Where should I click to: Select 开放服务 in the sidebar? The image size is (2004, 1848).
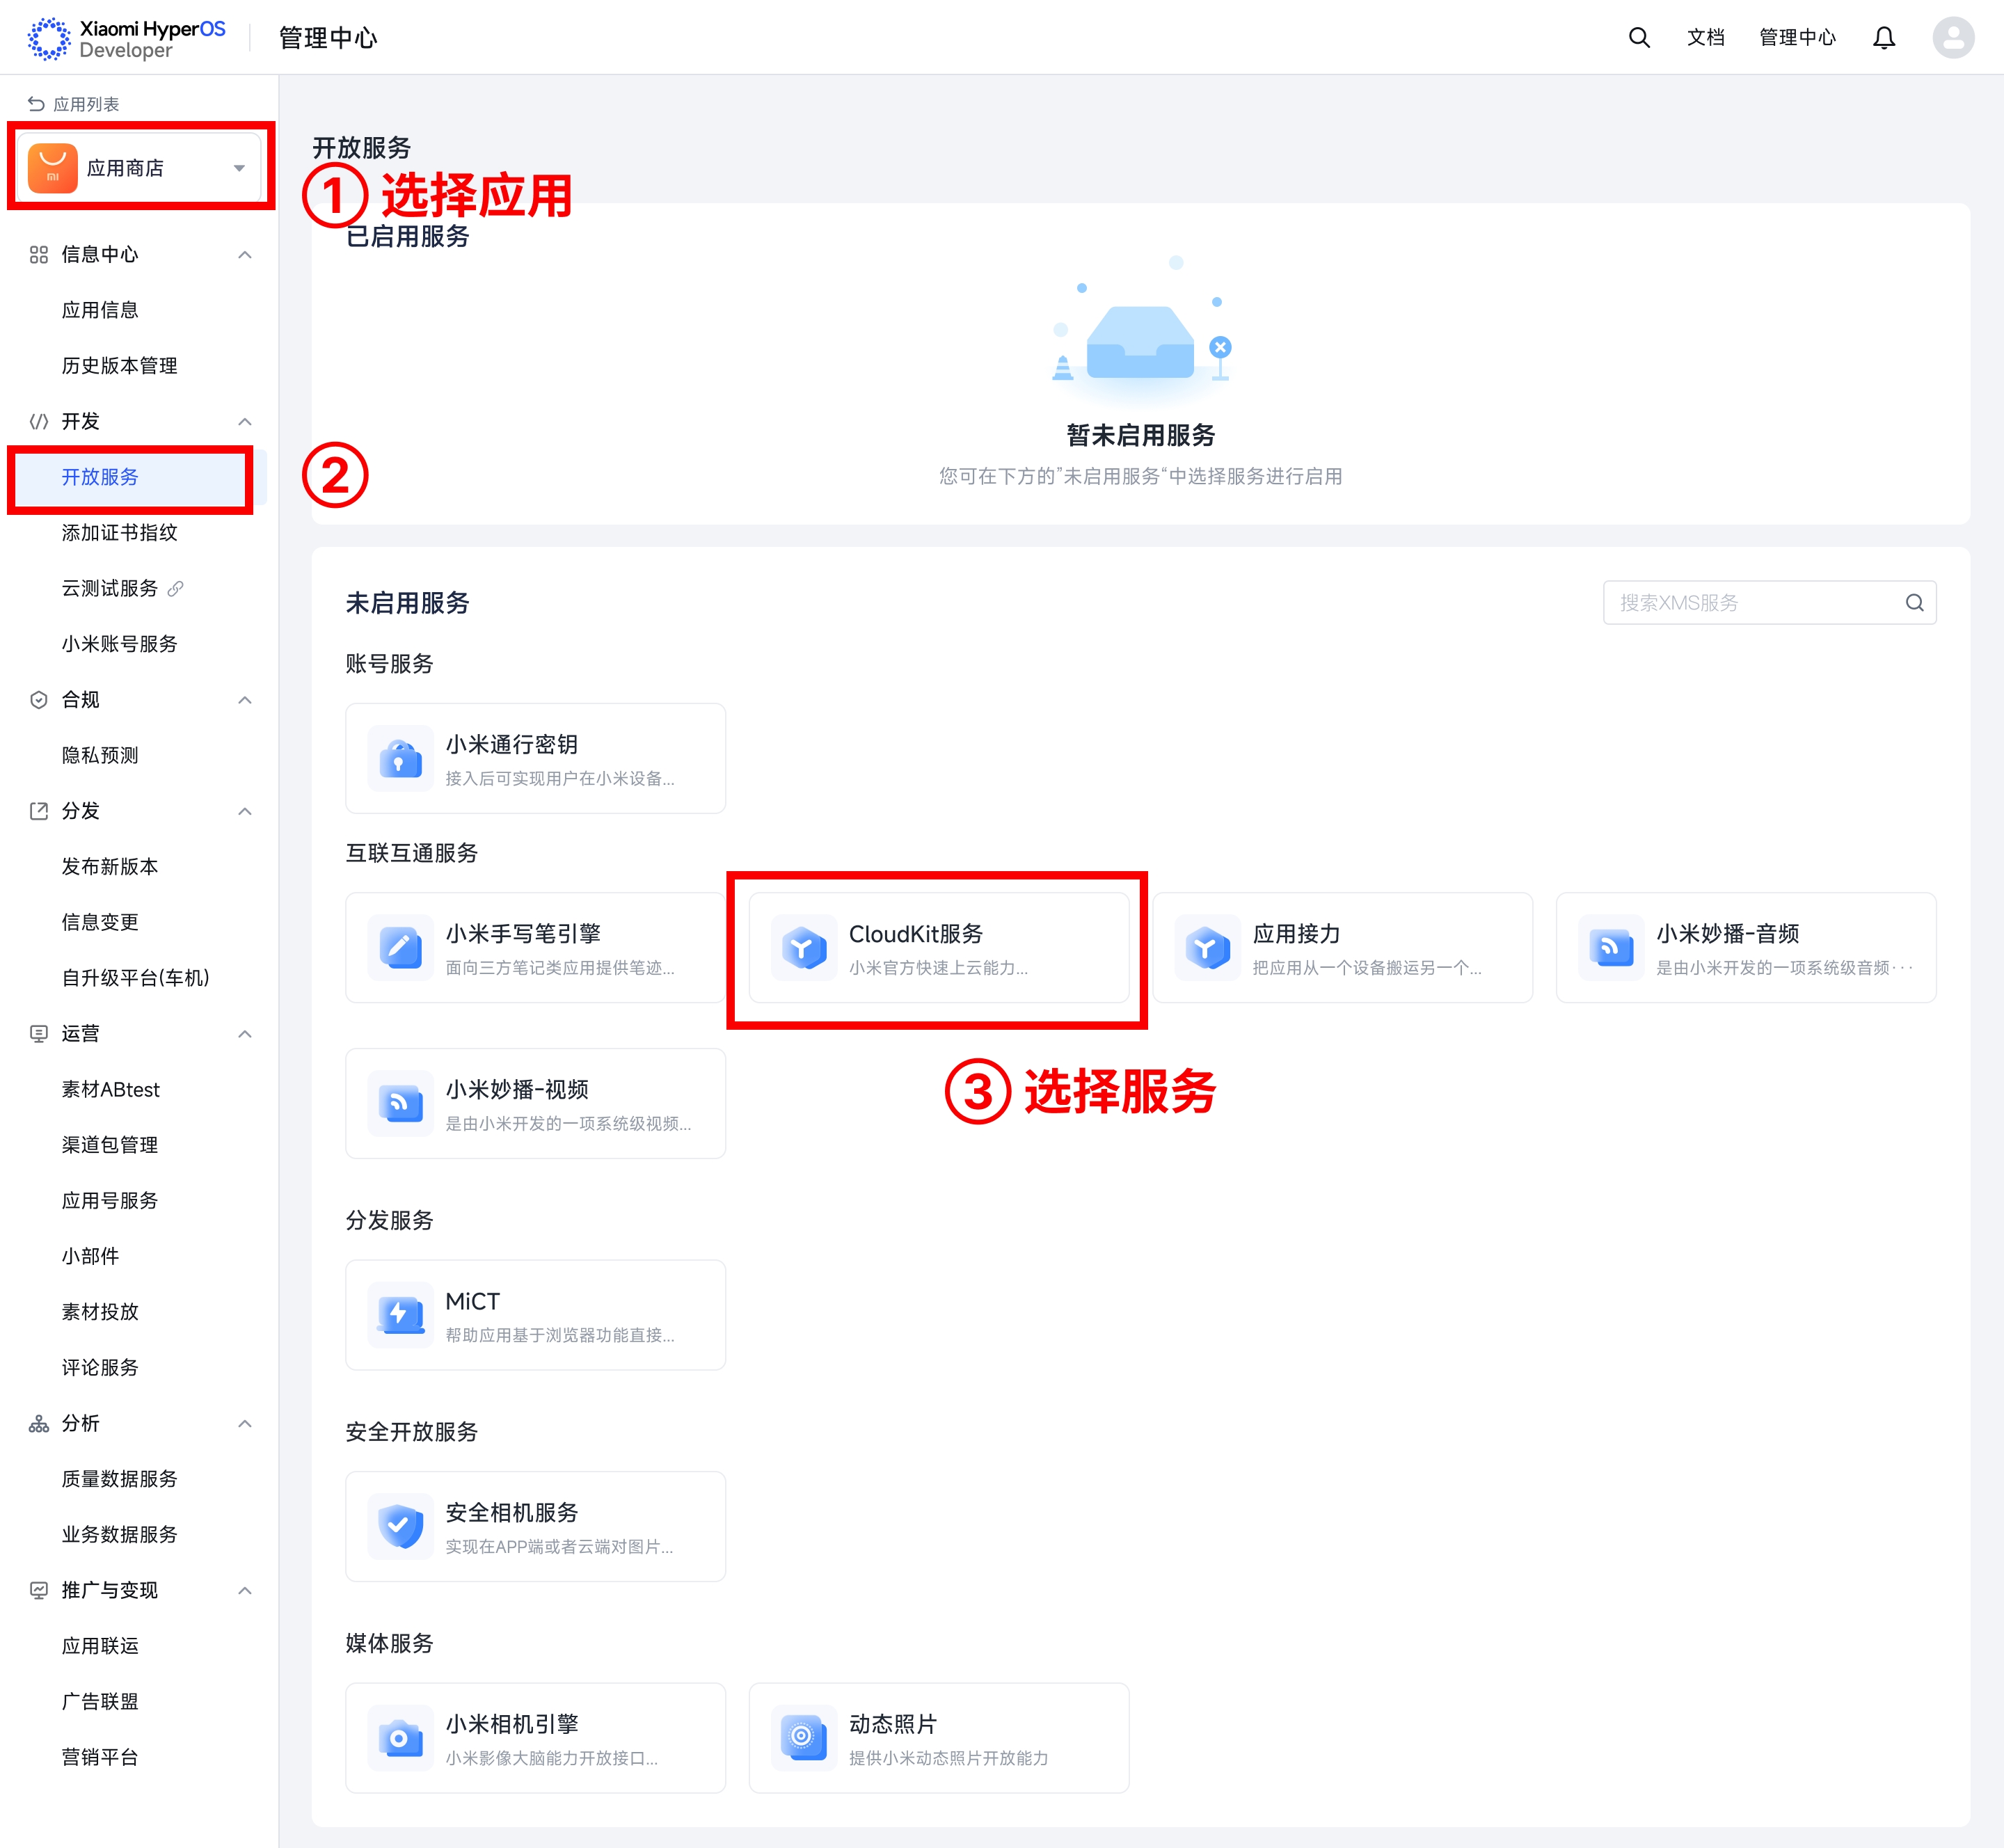[100, 477]
